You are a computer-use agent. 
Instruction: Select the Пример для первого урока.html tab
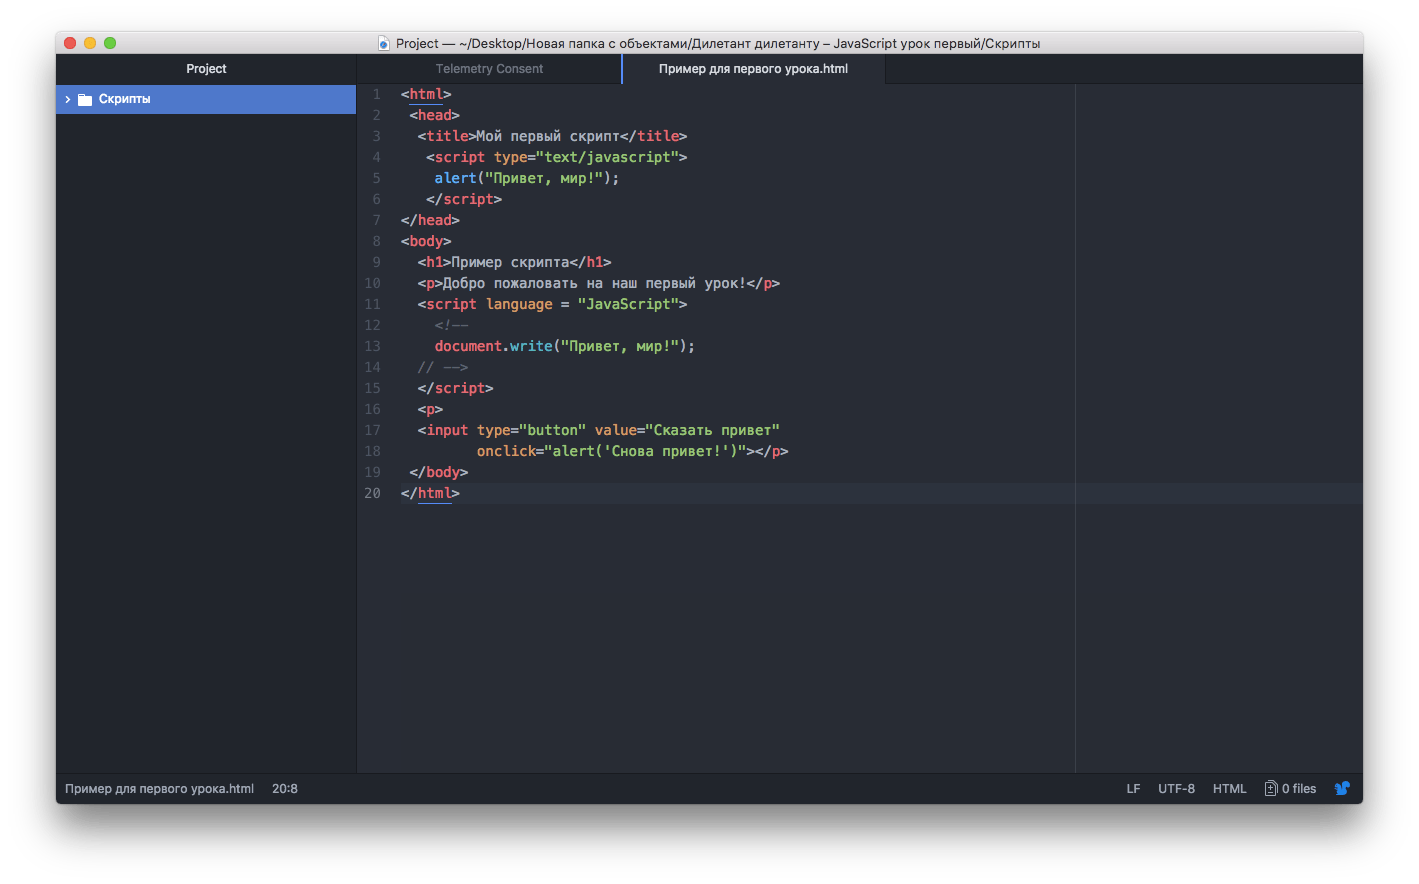click(753, 69)
